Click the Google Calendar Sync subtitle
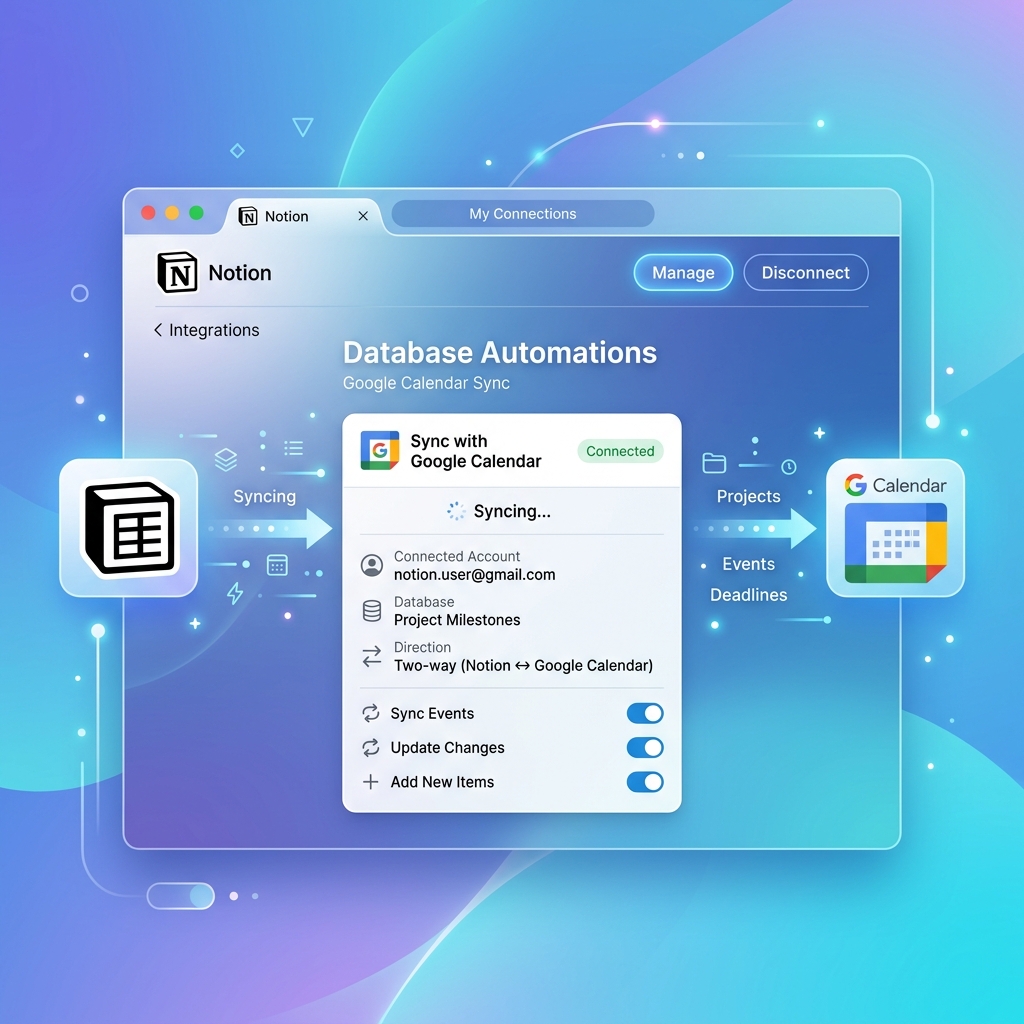The width and height of the screenshot is (1024, 1024). (x=426, y=383)
